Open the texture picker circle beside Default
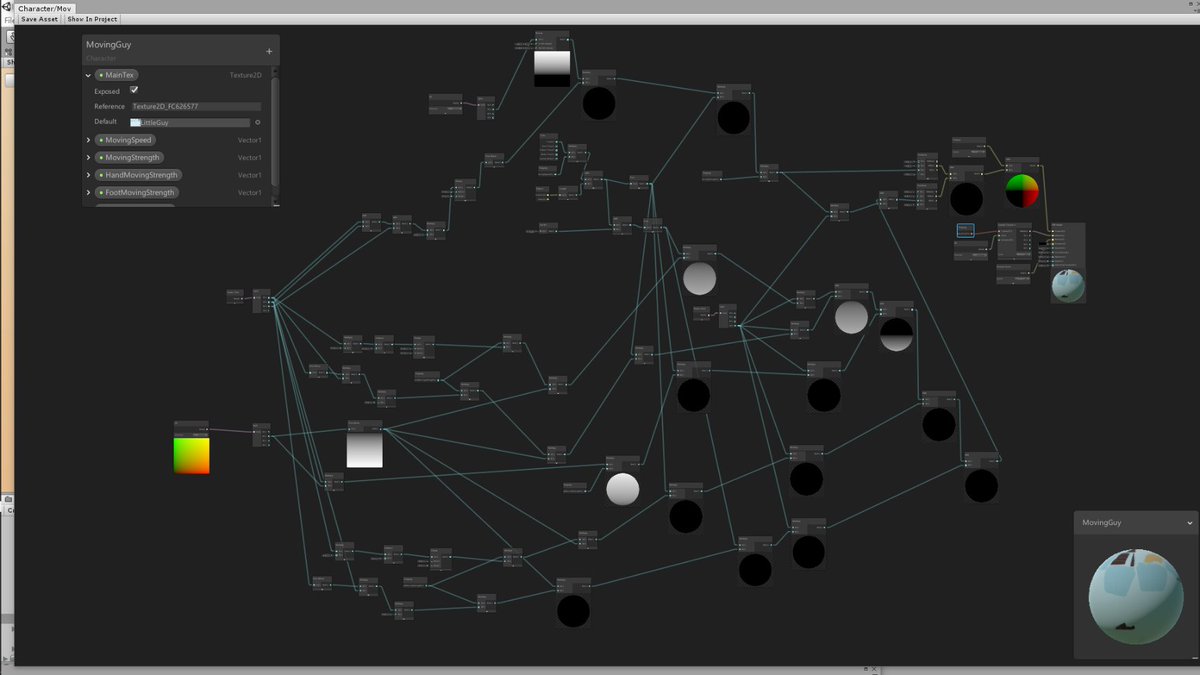The width and height of the screenshot is (1200, 675). (x=257, y=122)
